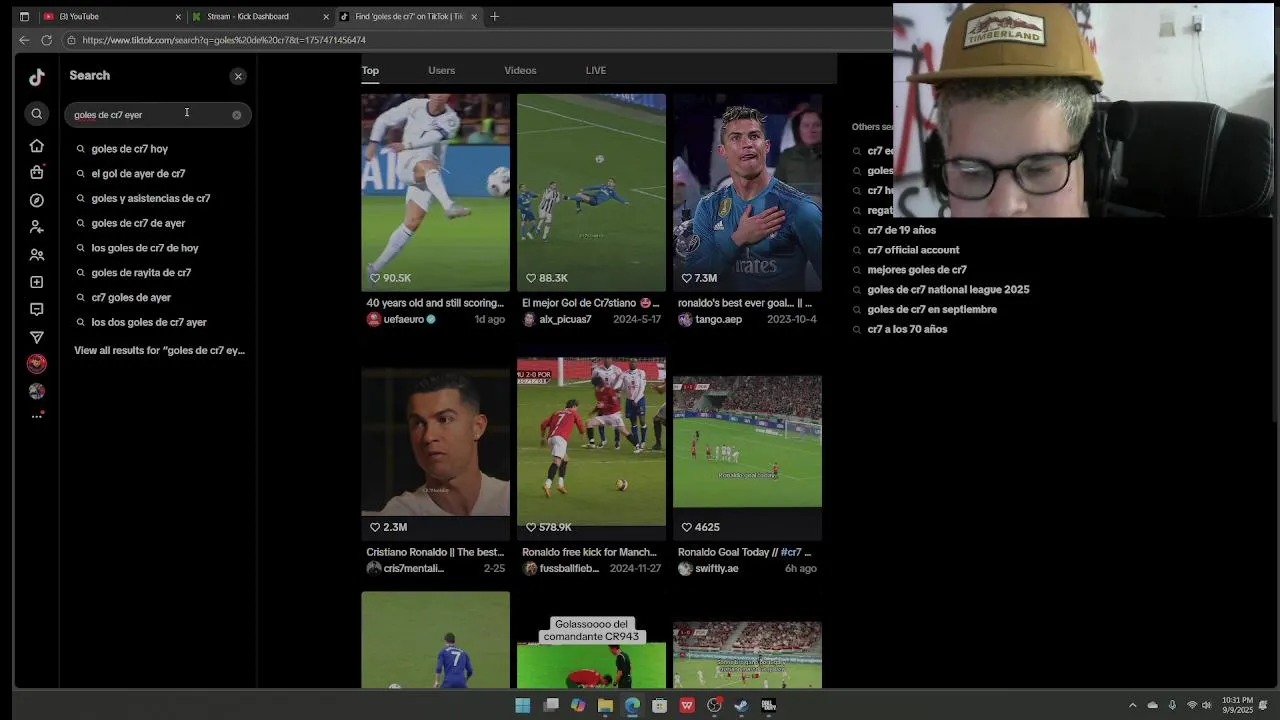Viewport: 1280px width, 720px height.
Task: Search 'cr7 de 19 años' from related searches
Action: coord(901,230)
